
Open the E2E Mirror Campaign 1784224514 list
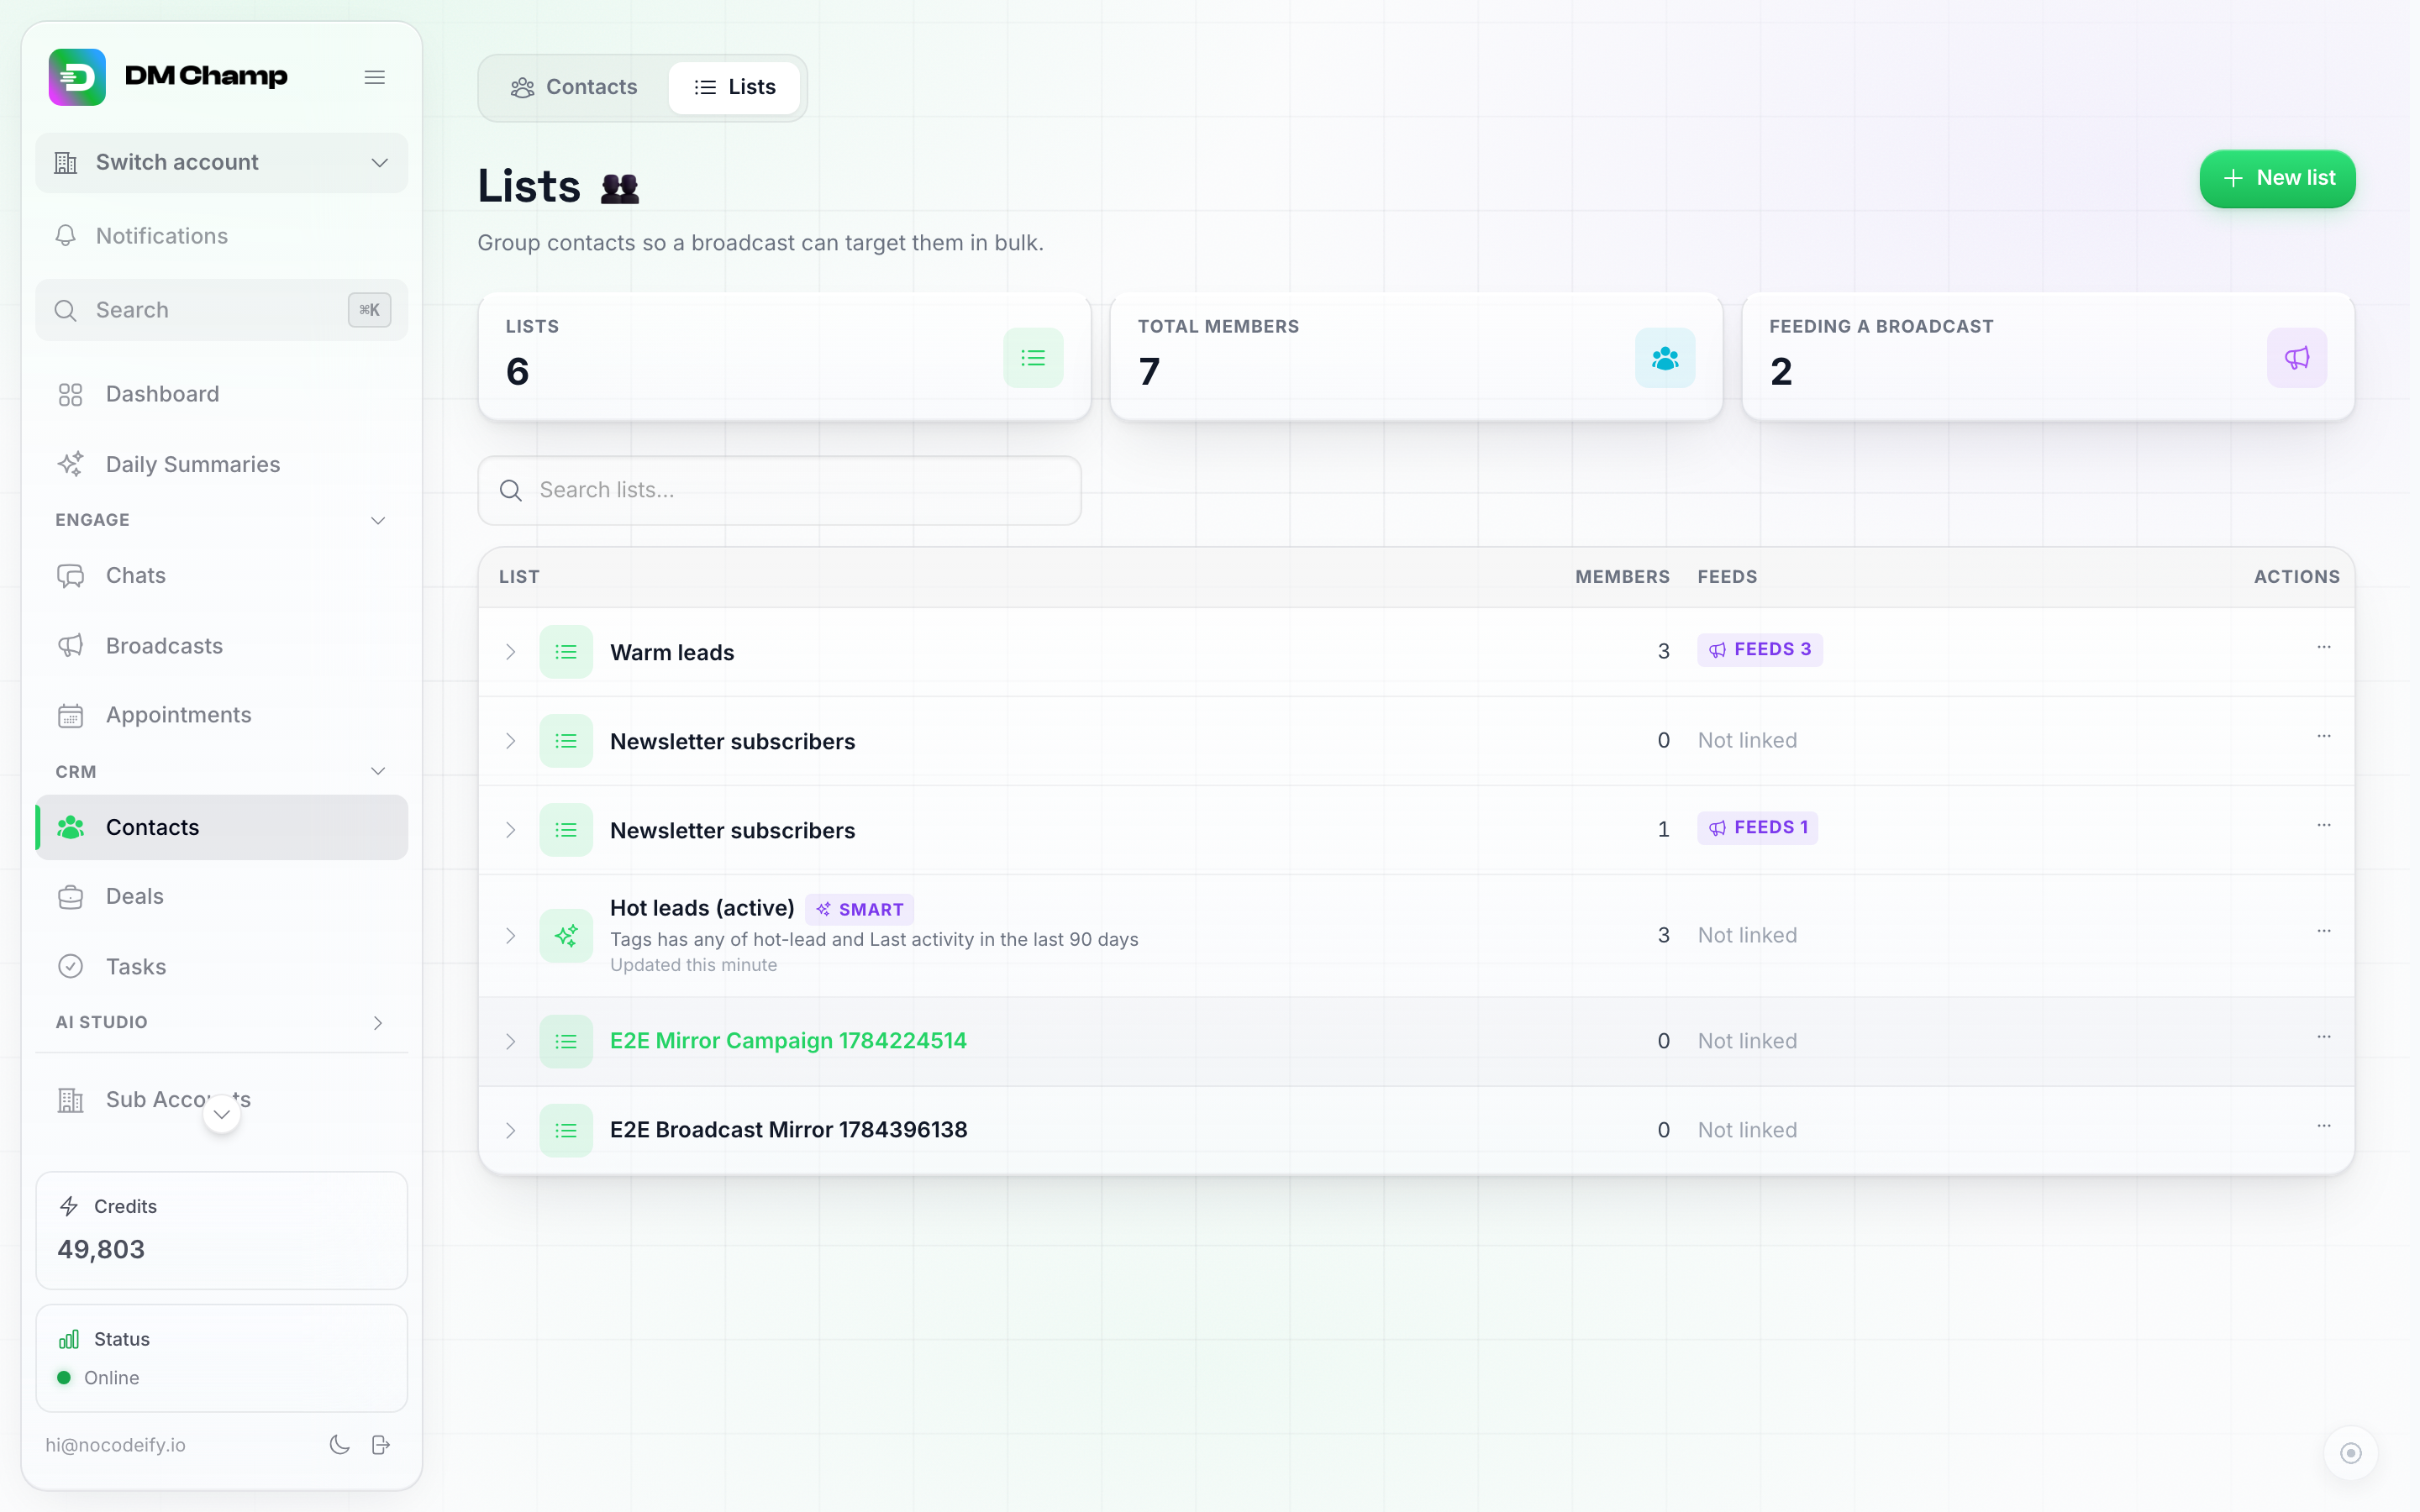click(x=788, y=1041)
